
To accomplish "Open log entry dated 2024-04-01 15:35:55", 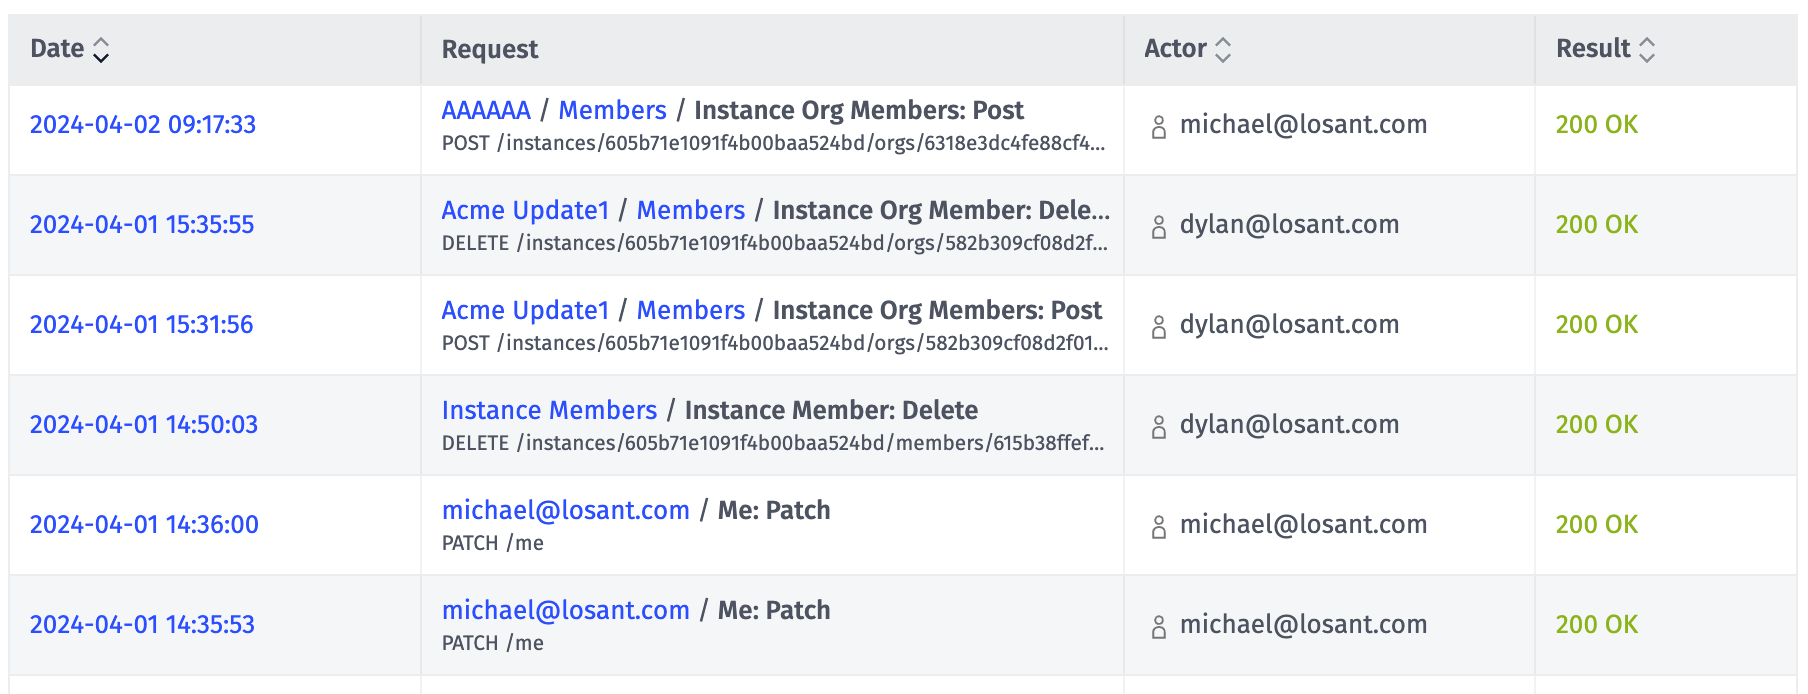I will pyautogui.click(x=142, y=224).
